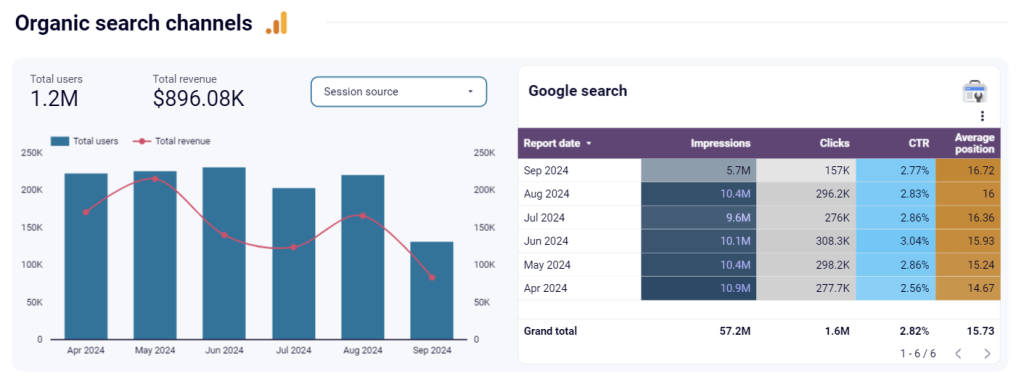
Task: Open the Session source dropdown
Action: click(398, 92)
